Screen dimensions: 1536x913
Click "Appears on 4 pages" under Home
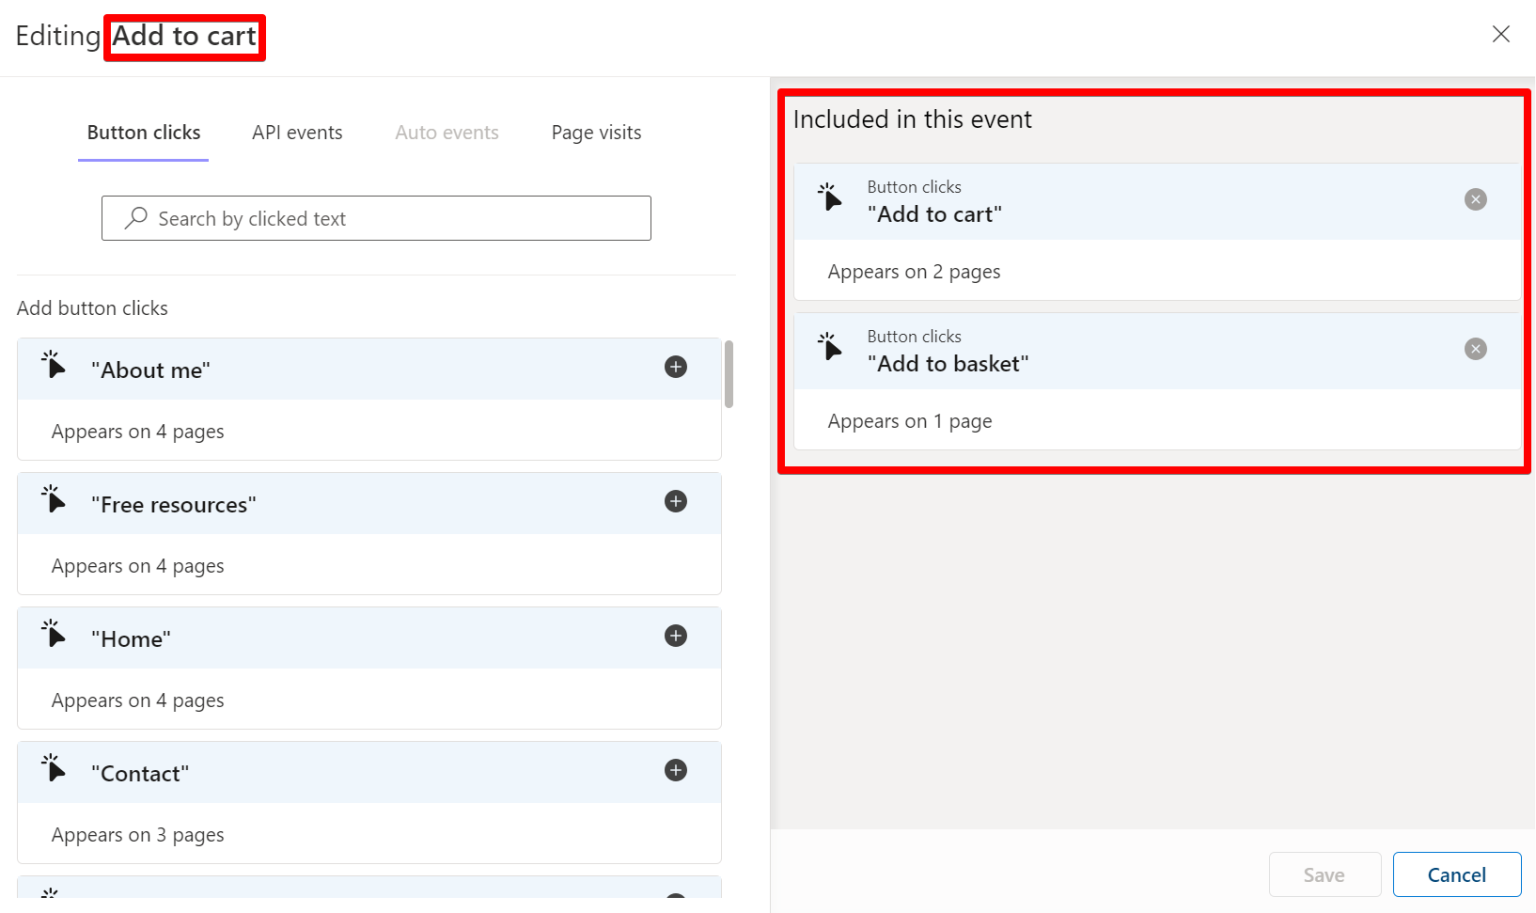pyautogui.click(x=138, y=701)
